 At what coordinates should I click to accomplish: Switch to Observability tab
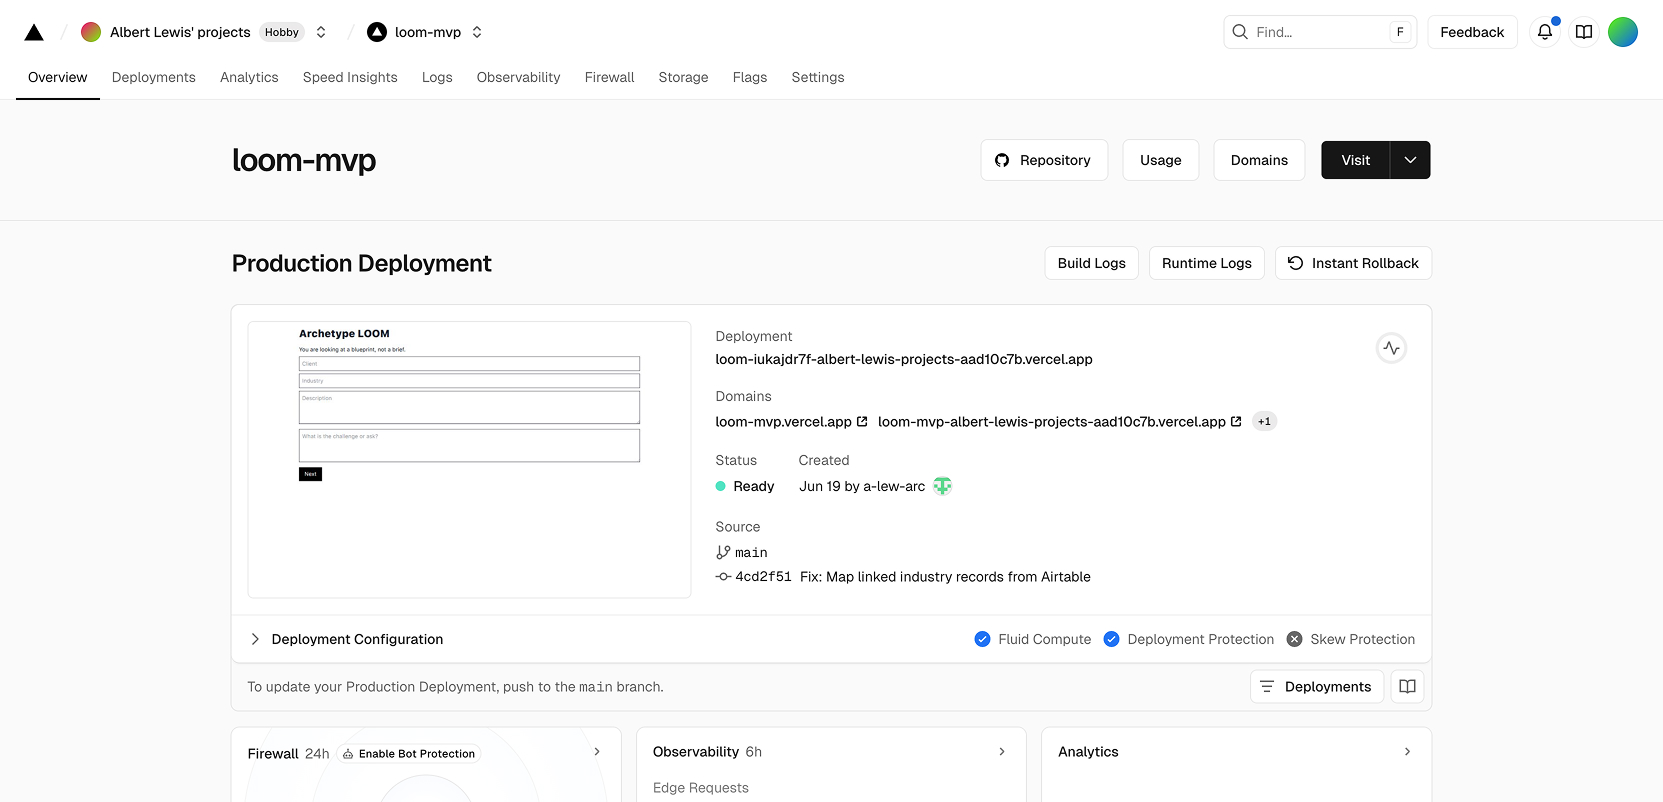pos(519,77)
